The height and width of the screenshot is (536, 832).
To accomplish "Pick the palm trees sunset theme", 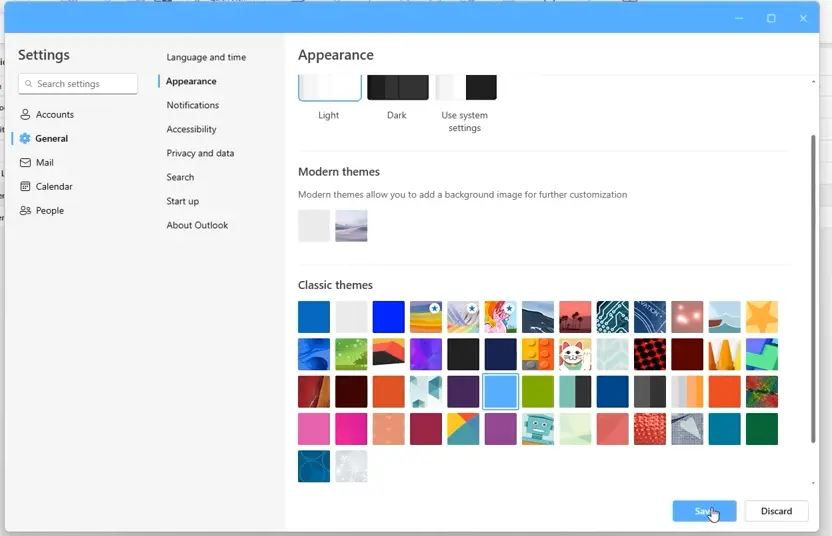I will tap(575, 317).
